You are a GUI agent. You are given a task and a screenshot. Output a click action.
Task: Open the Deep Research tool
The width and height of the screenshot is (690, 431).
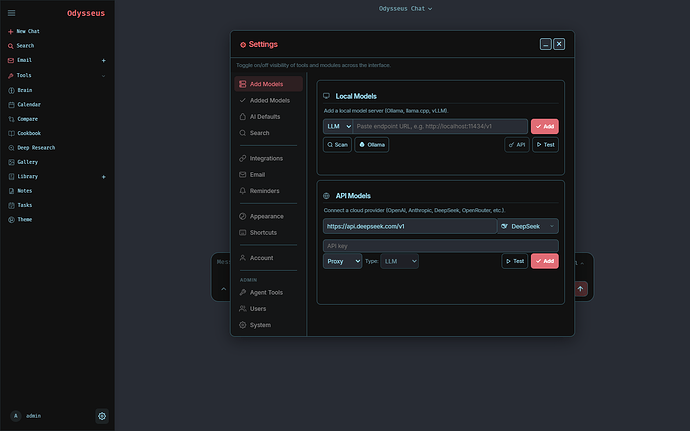(32, 148)
